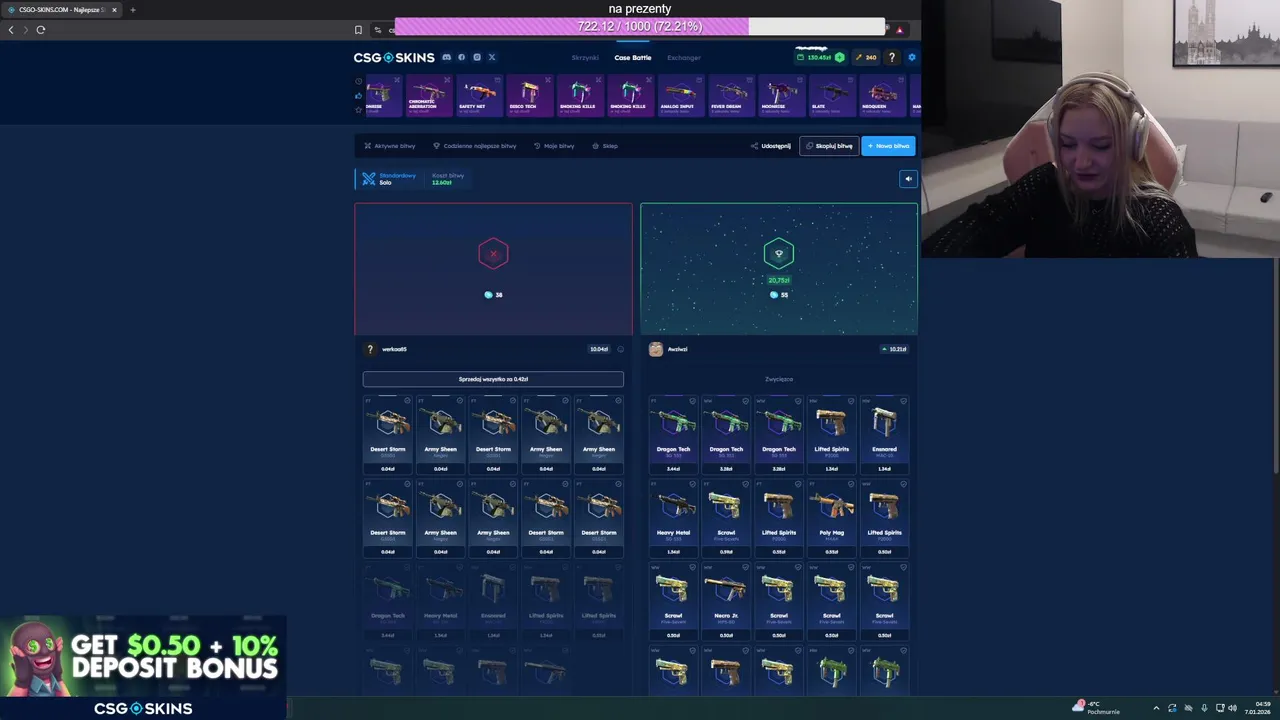The height and width of the screenshot is (720, 1280).
Task: Toggle check on Poly Mag card
Action: [x=851, y=484]
